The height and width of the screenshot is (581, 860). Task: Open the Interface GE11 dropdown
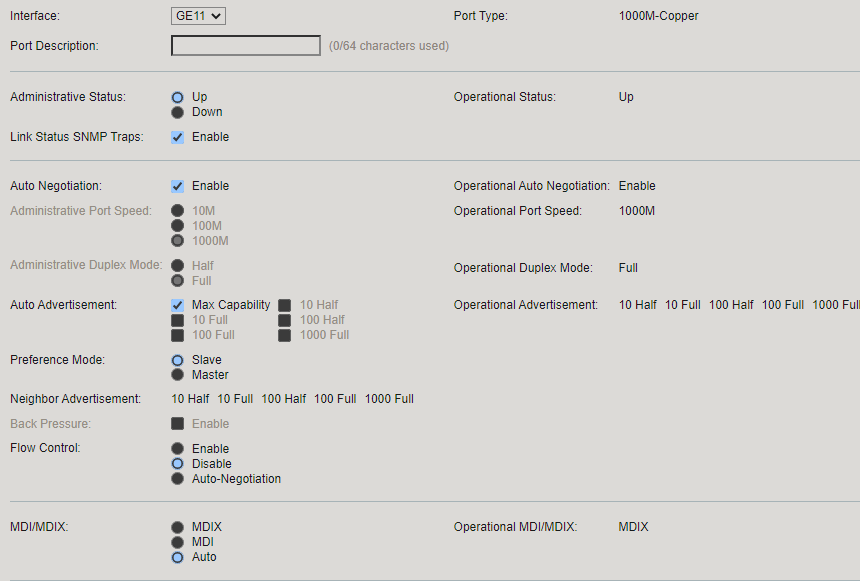[x=198, y=16]
